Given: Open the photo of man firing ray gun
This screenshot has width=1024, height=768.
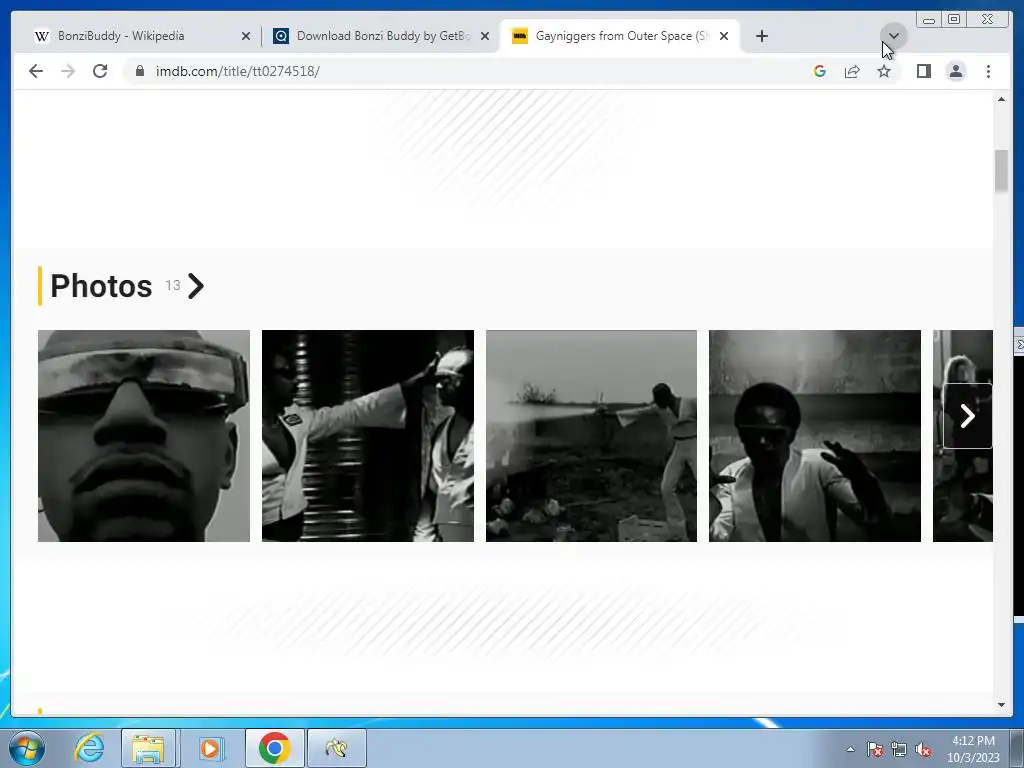Looking at the screenshot, I should [x=591, y=436].
